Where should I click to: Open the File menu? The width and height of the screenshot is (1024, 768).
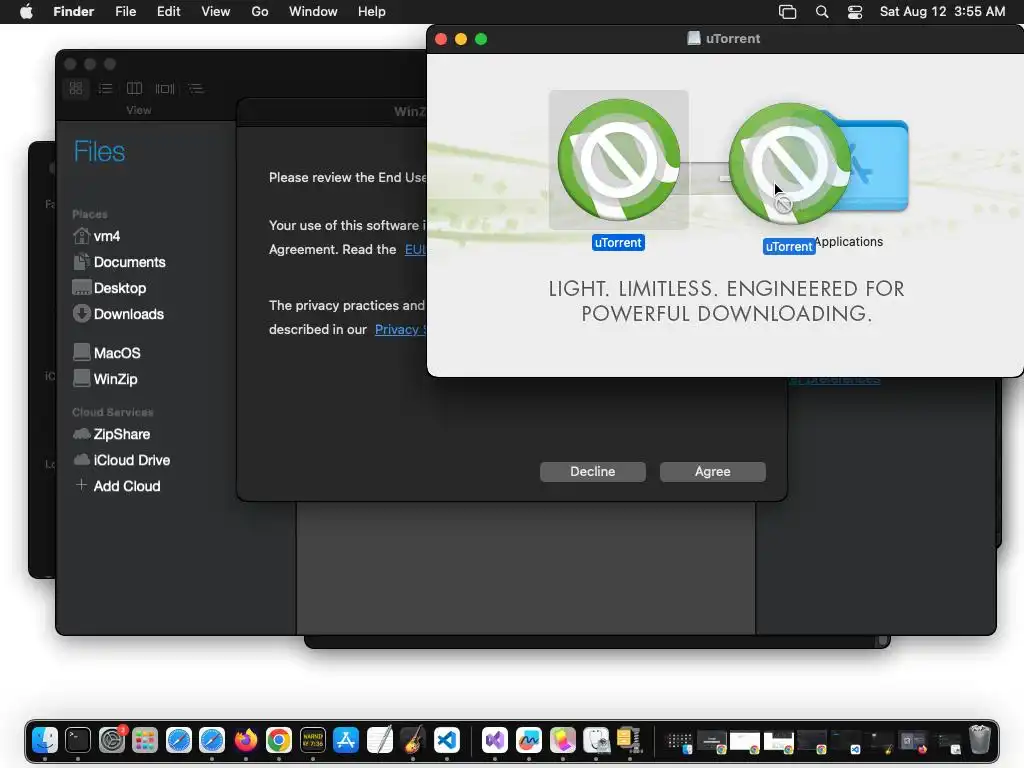[125, 12]
